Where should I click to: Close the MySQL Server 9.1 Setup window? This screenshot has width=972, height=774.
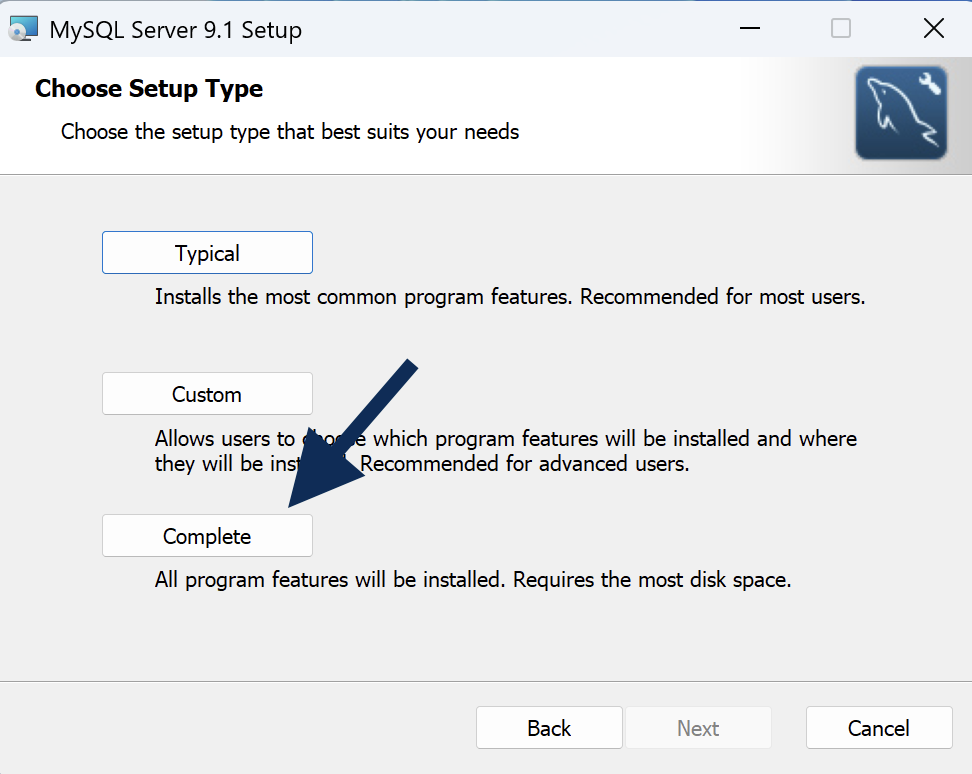tap(934, 29)
